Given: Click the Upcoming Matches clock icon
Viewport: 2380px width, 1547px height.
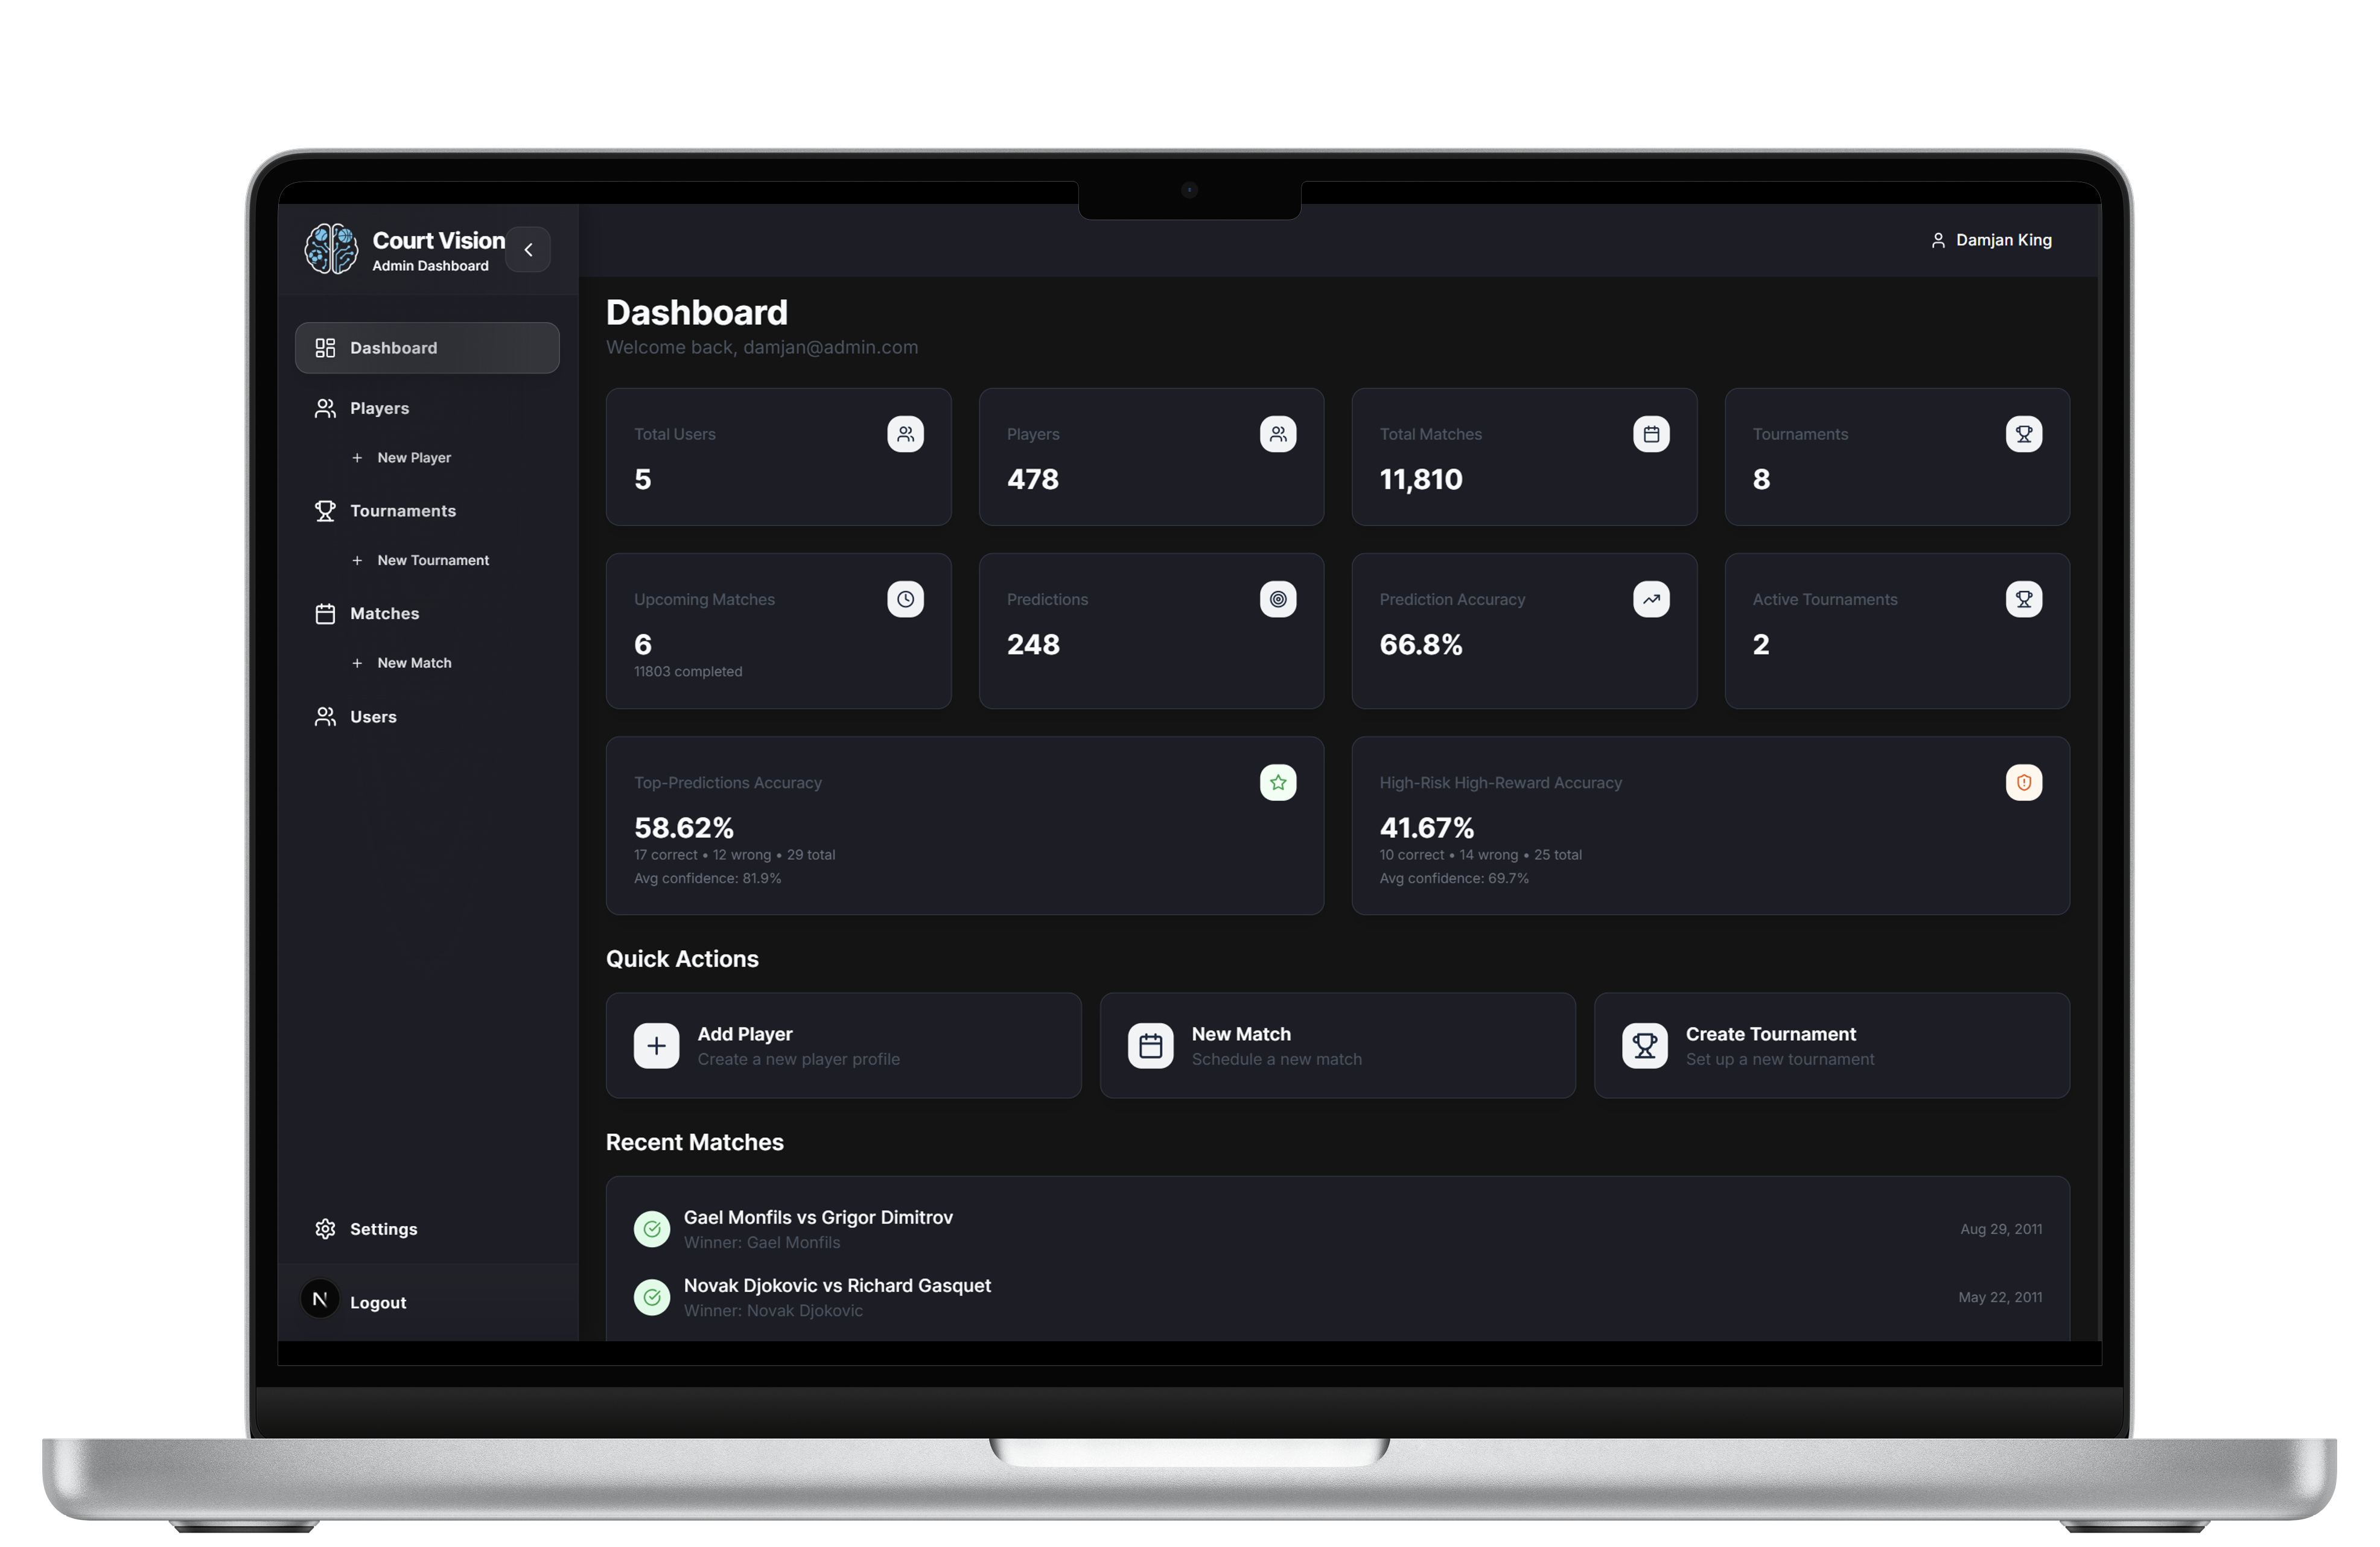Looking at the screenshot, I should (x=905, y=599).
